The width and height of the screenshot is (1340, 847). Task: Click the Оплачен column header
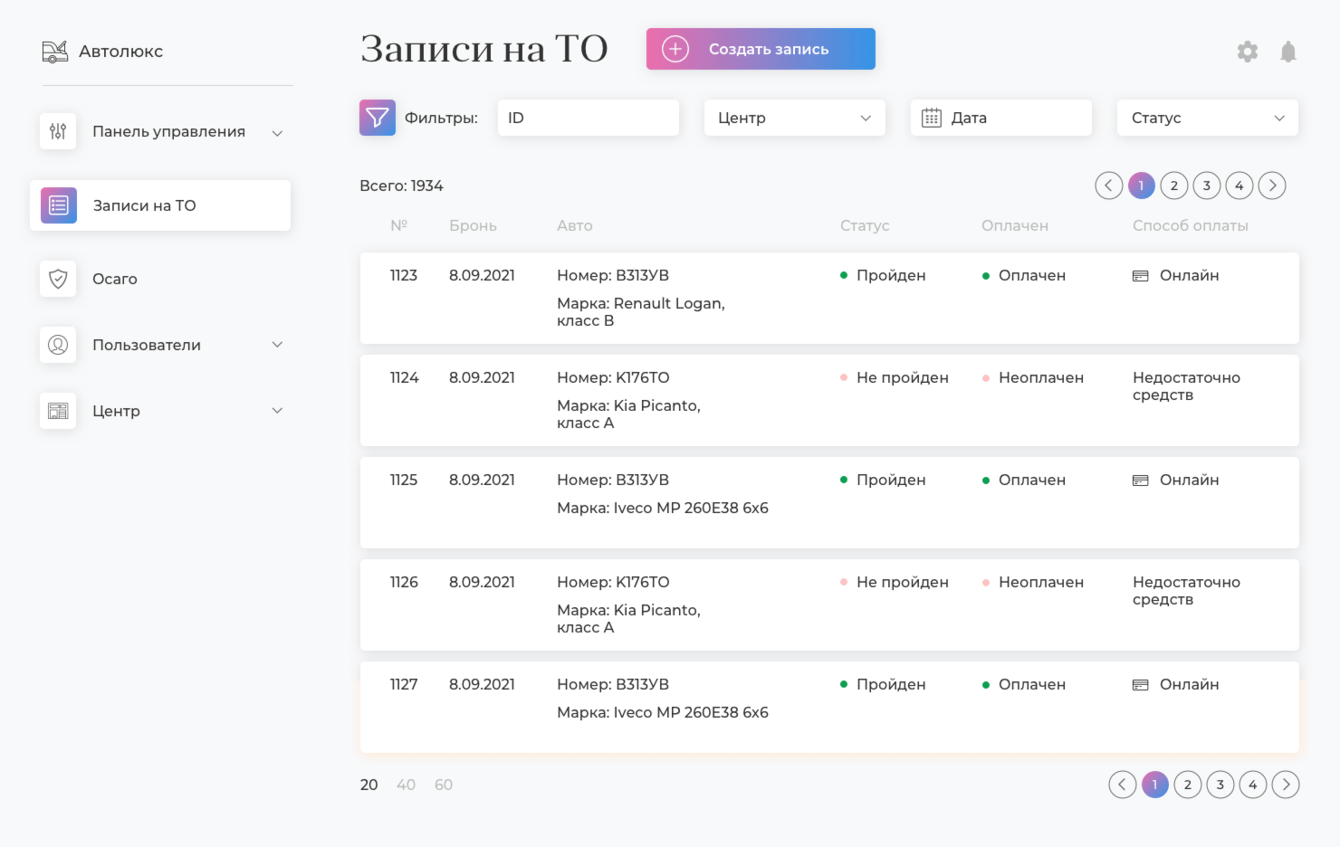pyautogui.click(x=1015, y=226)
